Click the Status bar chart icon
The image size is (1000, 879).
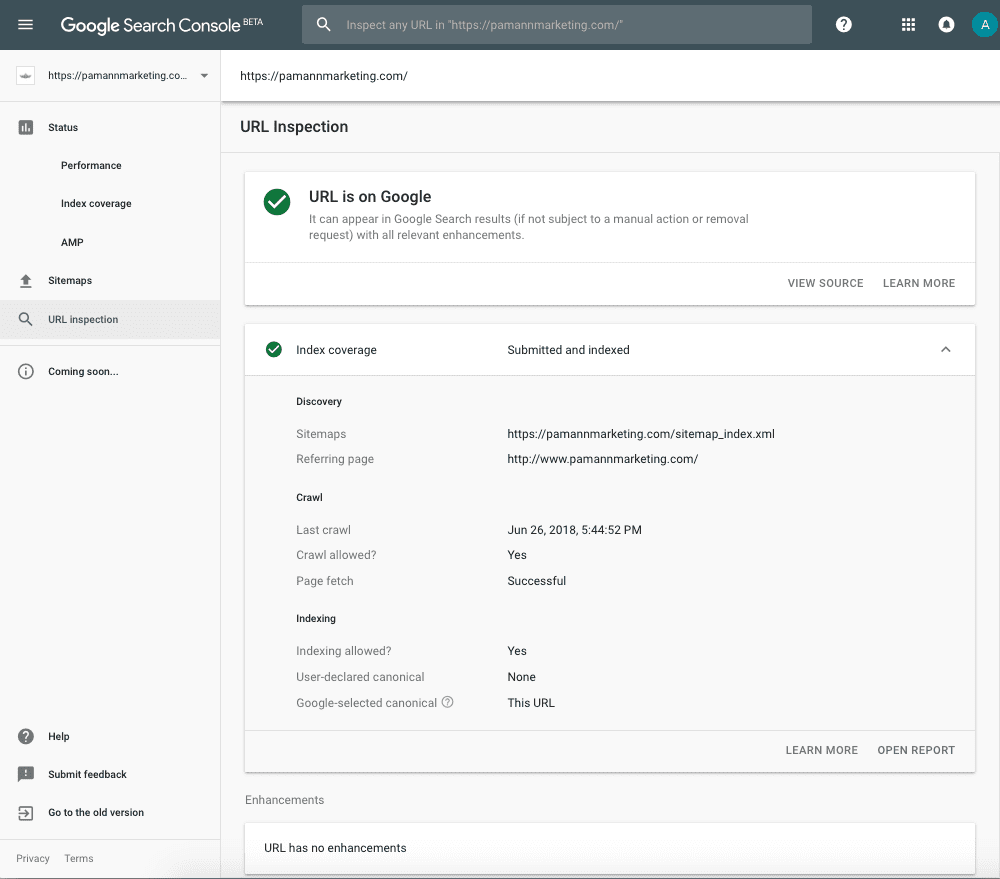(26, 128)
